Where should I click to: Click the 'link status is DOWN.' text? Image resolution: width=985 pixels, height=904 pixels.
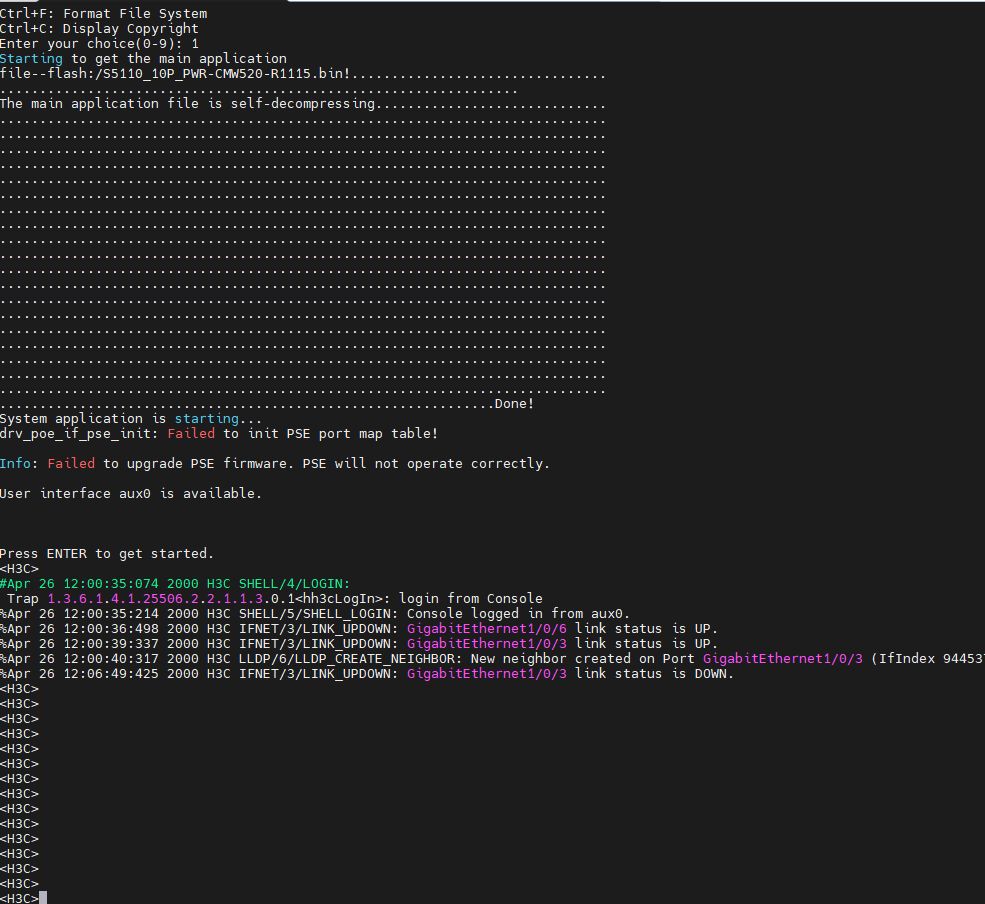point(660,674)
